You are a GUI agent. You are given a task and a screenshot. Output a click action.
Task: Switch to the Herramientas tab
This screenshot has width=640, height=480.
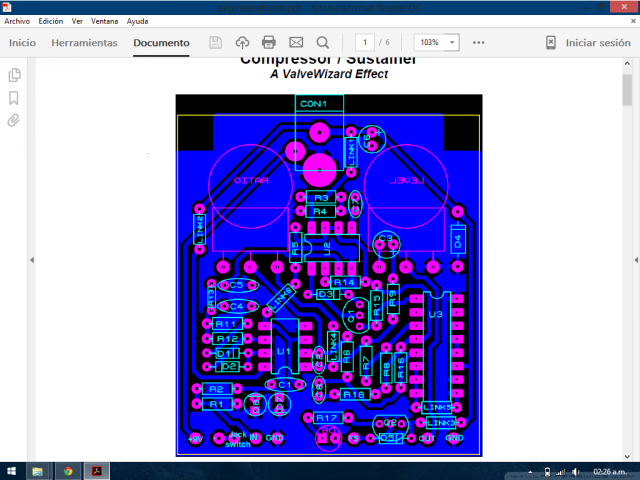coord(84,43)
